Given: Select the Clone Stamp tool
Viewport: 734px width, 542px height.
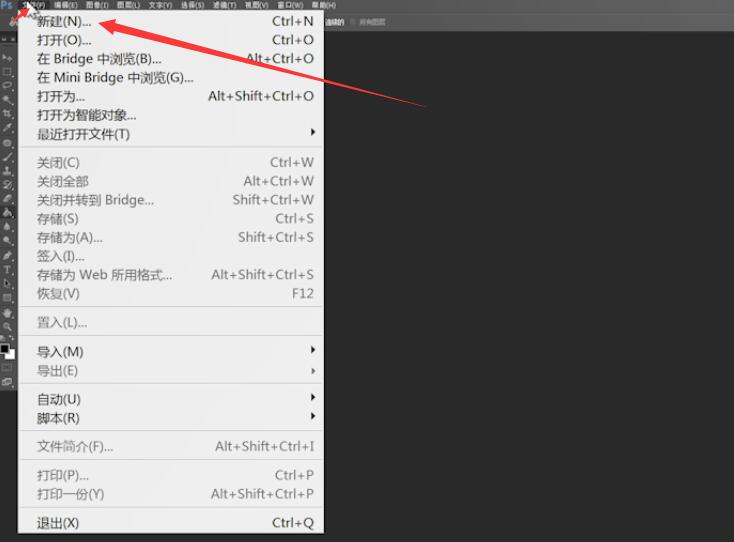Looking at the screenshot, I should tap(7, 171).
